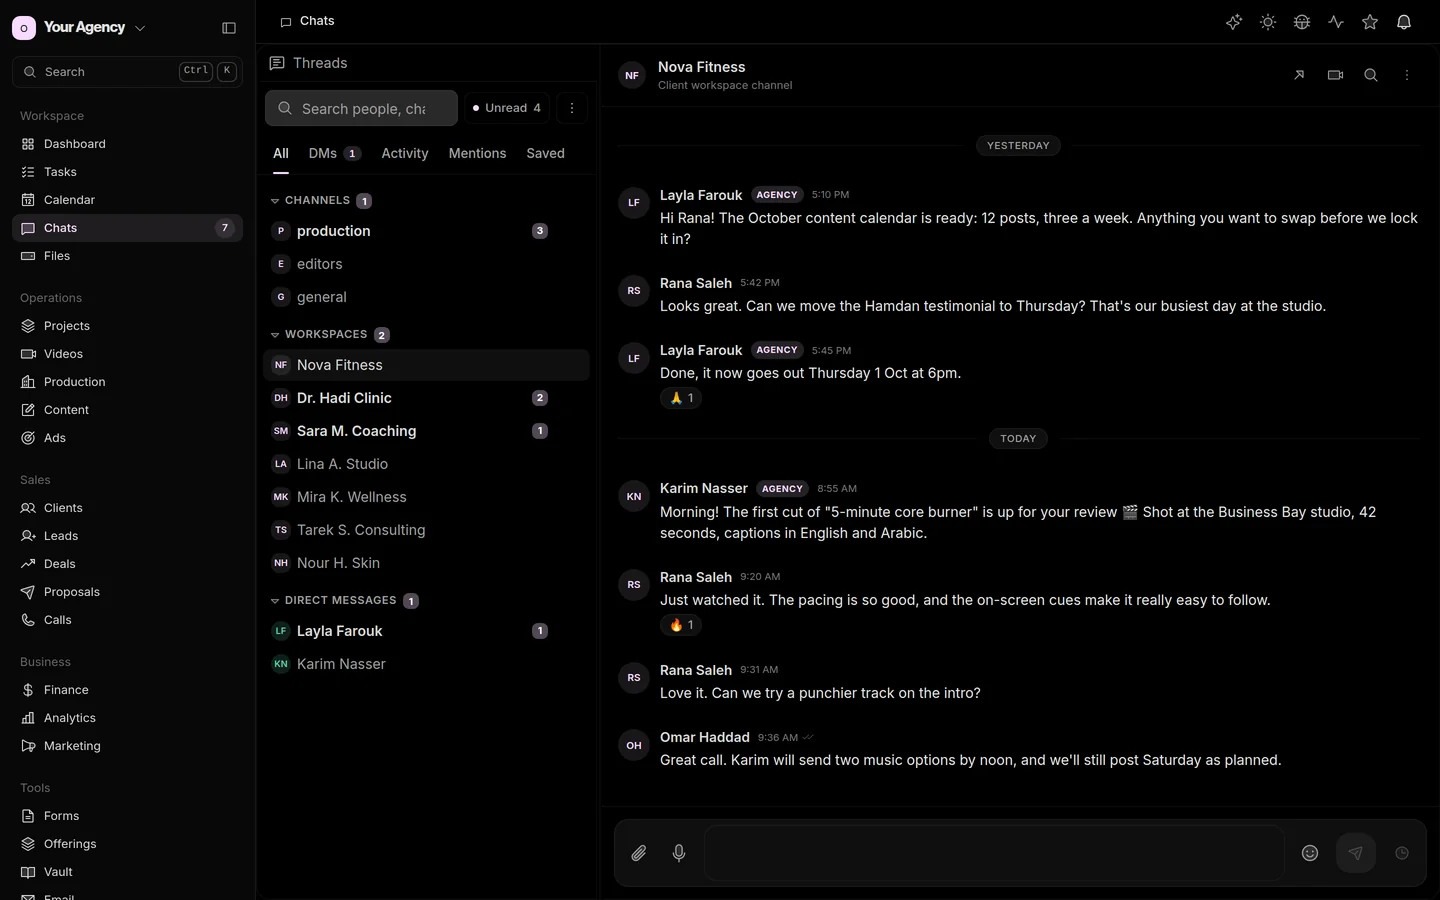Open the emoji picker
Screen dimensions: 1440x900
[1310, 853]
